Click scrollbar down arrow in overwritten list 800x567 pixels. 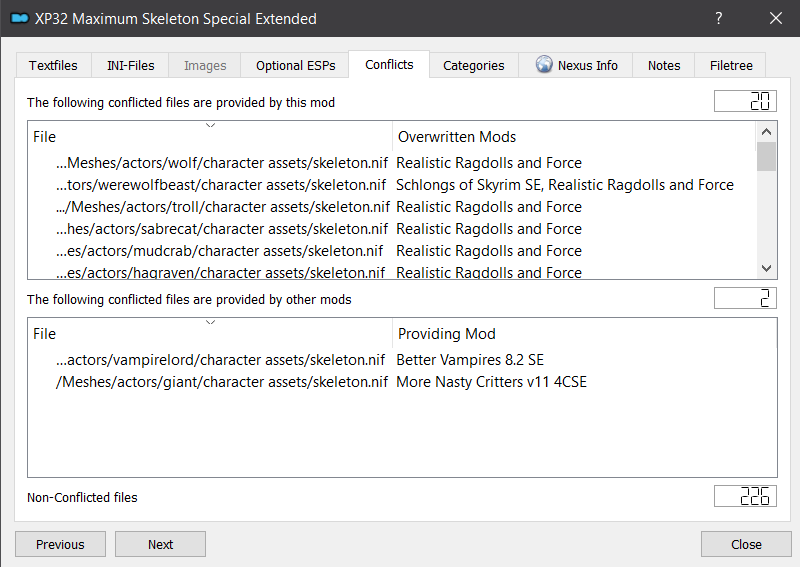(766, 268)
